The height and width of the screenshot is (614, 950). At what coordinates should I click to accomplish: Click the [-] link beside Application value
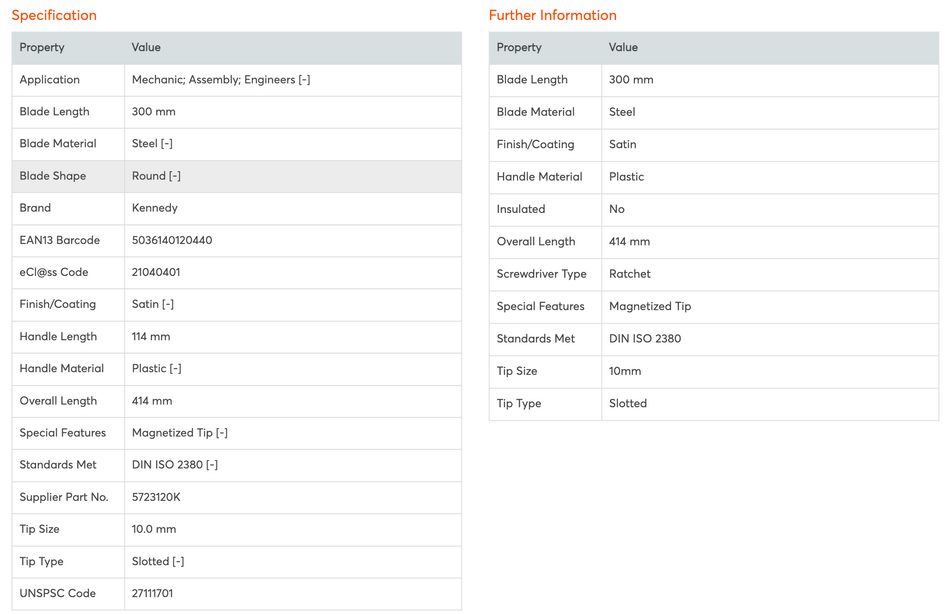point(304,80)
